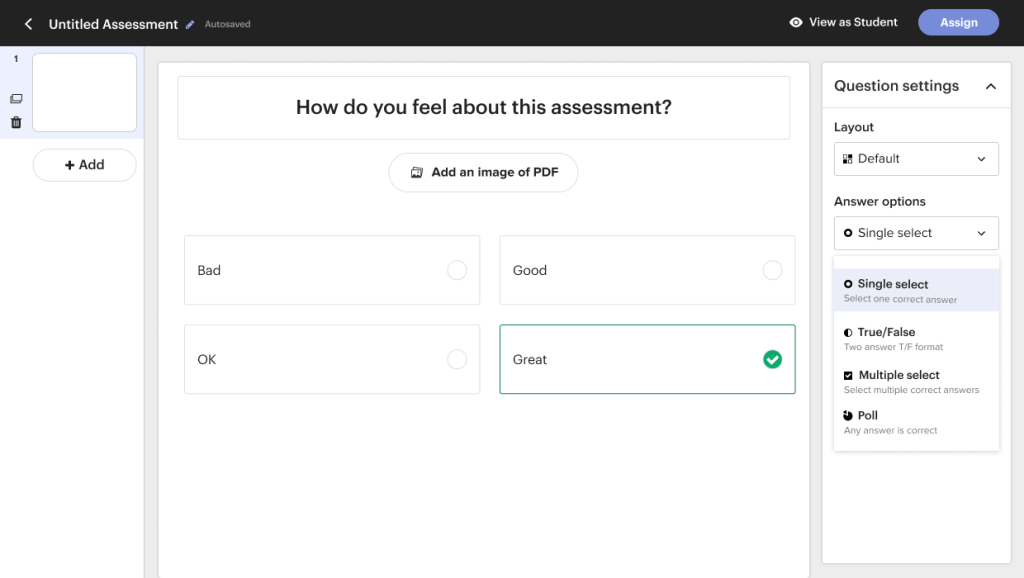The image size is (1024, 578).
Task: Uncheck the green checkmark on Great
Action: coord(772,359)
